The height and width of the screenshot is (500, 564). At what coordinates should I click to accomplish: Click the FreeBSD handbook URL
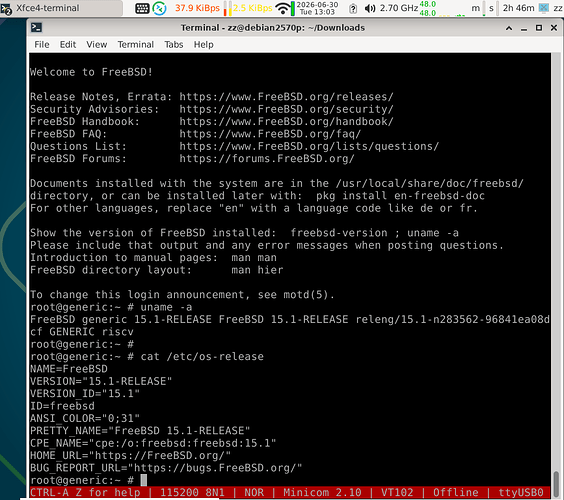(286, 122)
